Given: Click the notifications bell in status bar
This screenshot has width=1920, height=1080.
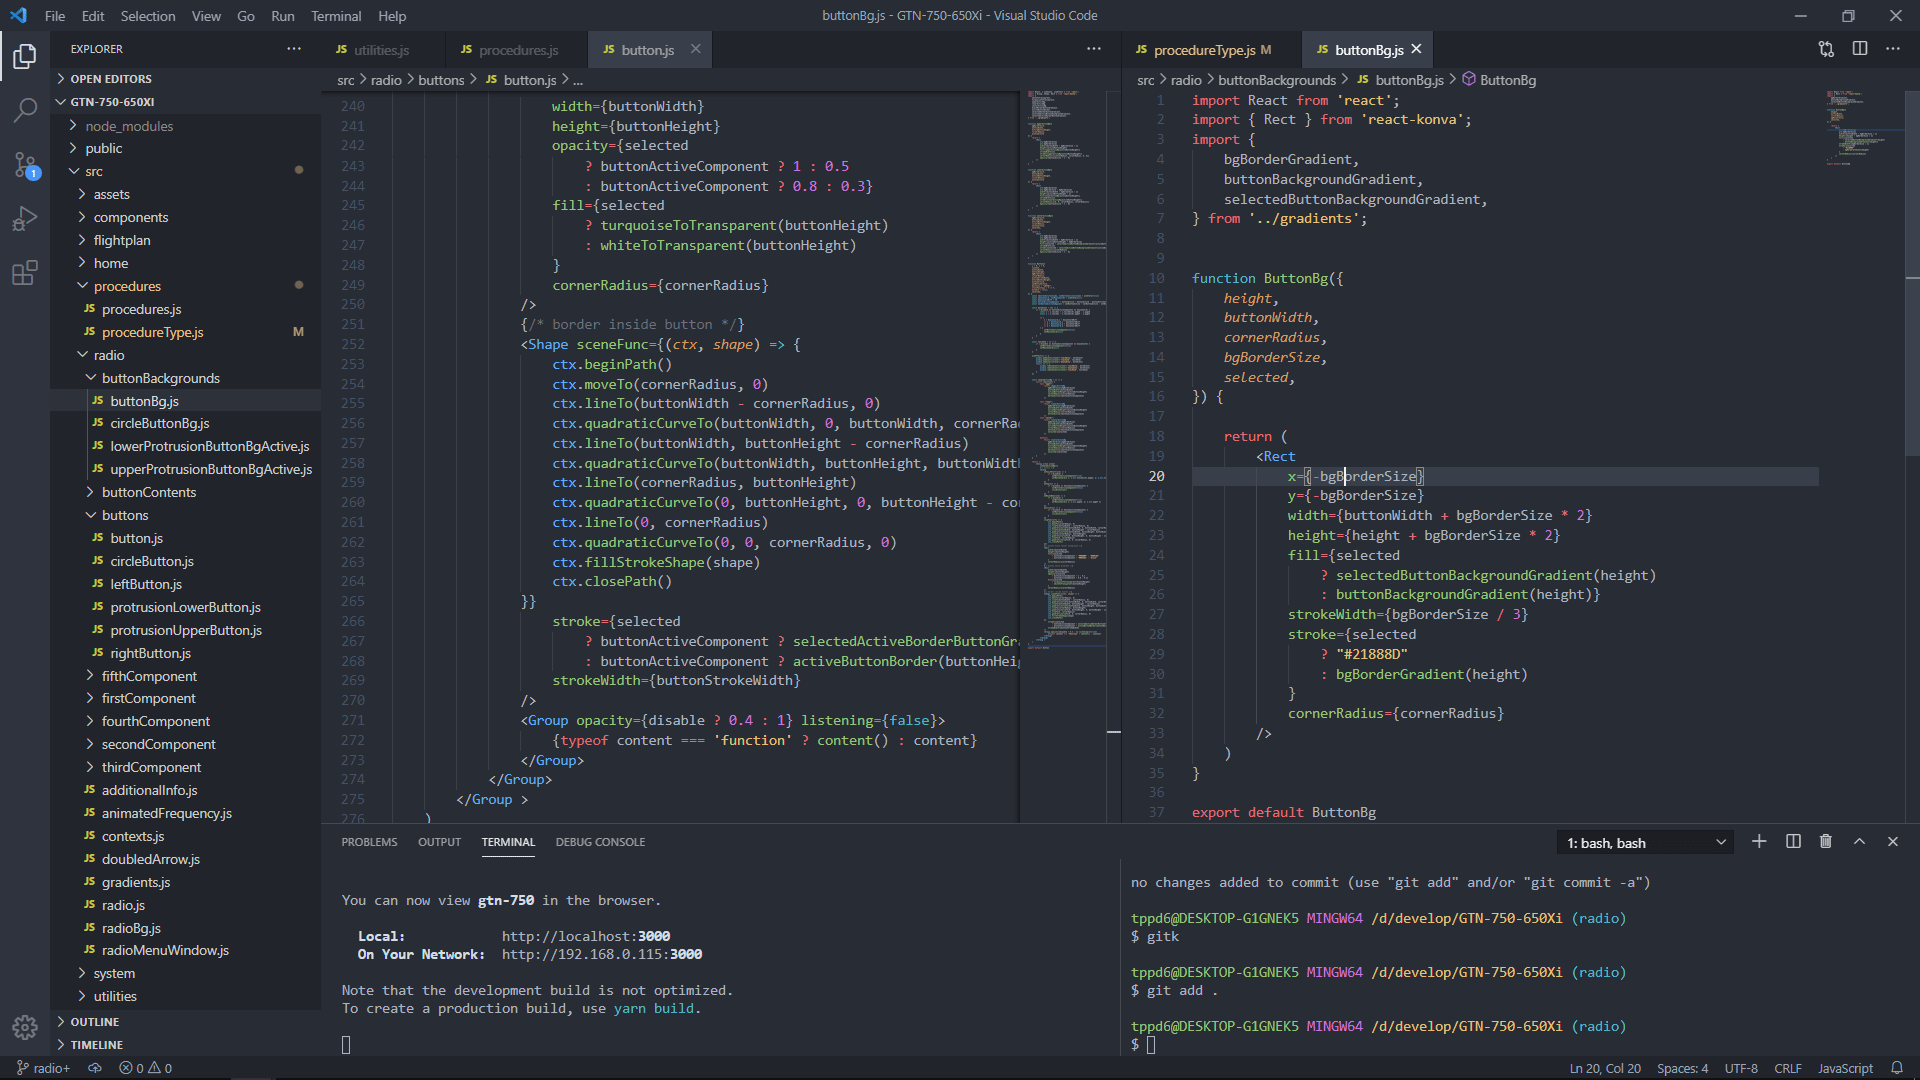Looking at the screenshot, I should tap(1896, 1068).
